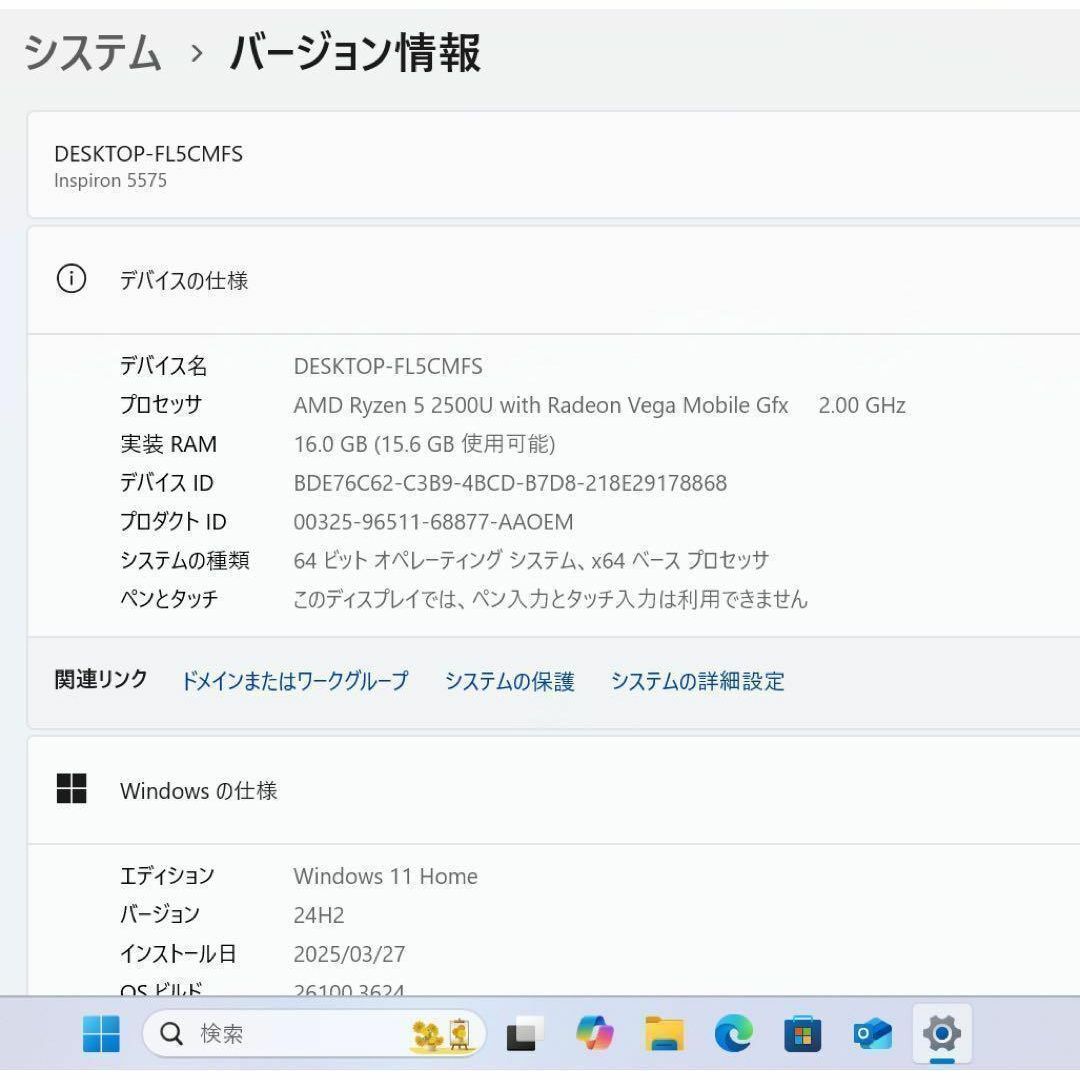
Task: Click the breadcrumb chevron separator
Action: tap(196, 53)
